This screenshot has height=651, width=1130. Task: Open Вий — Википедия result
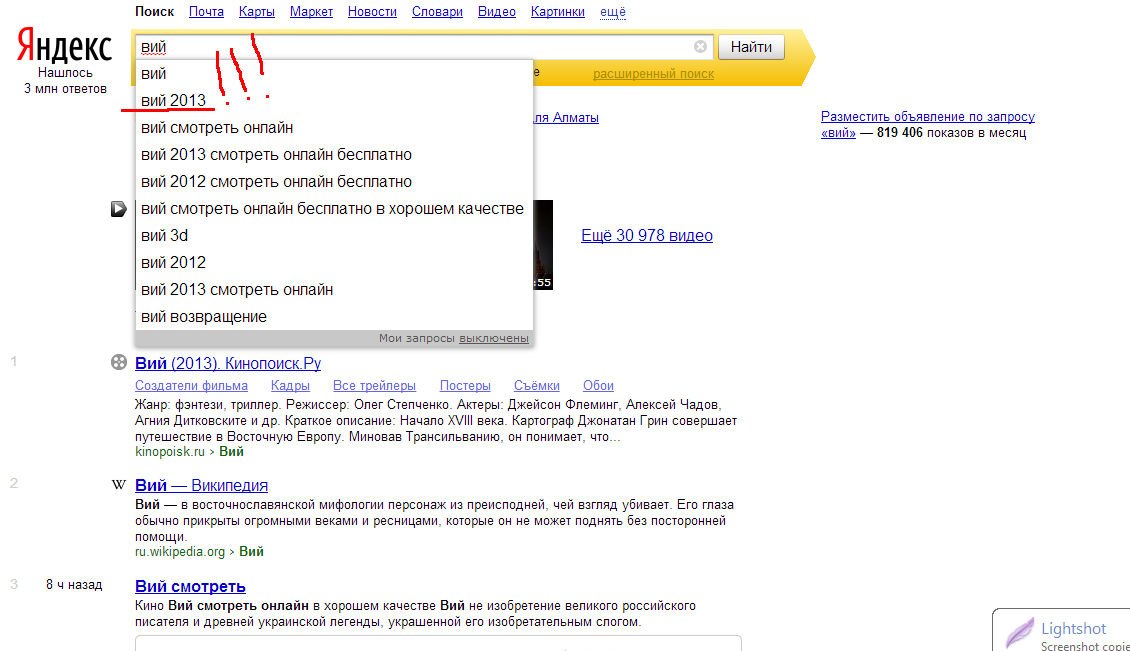tap(201, 485)
